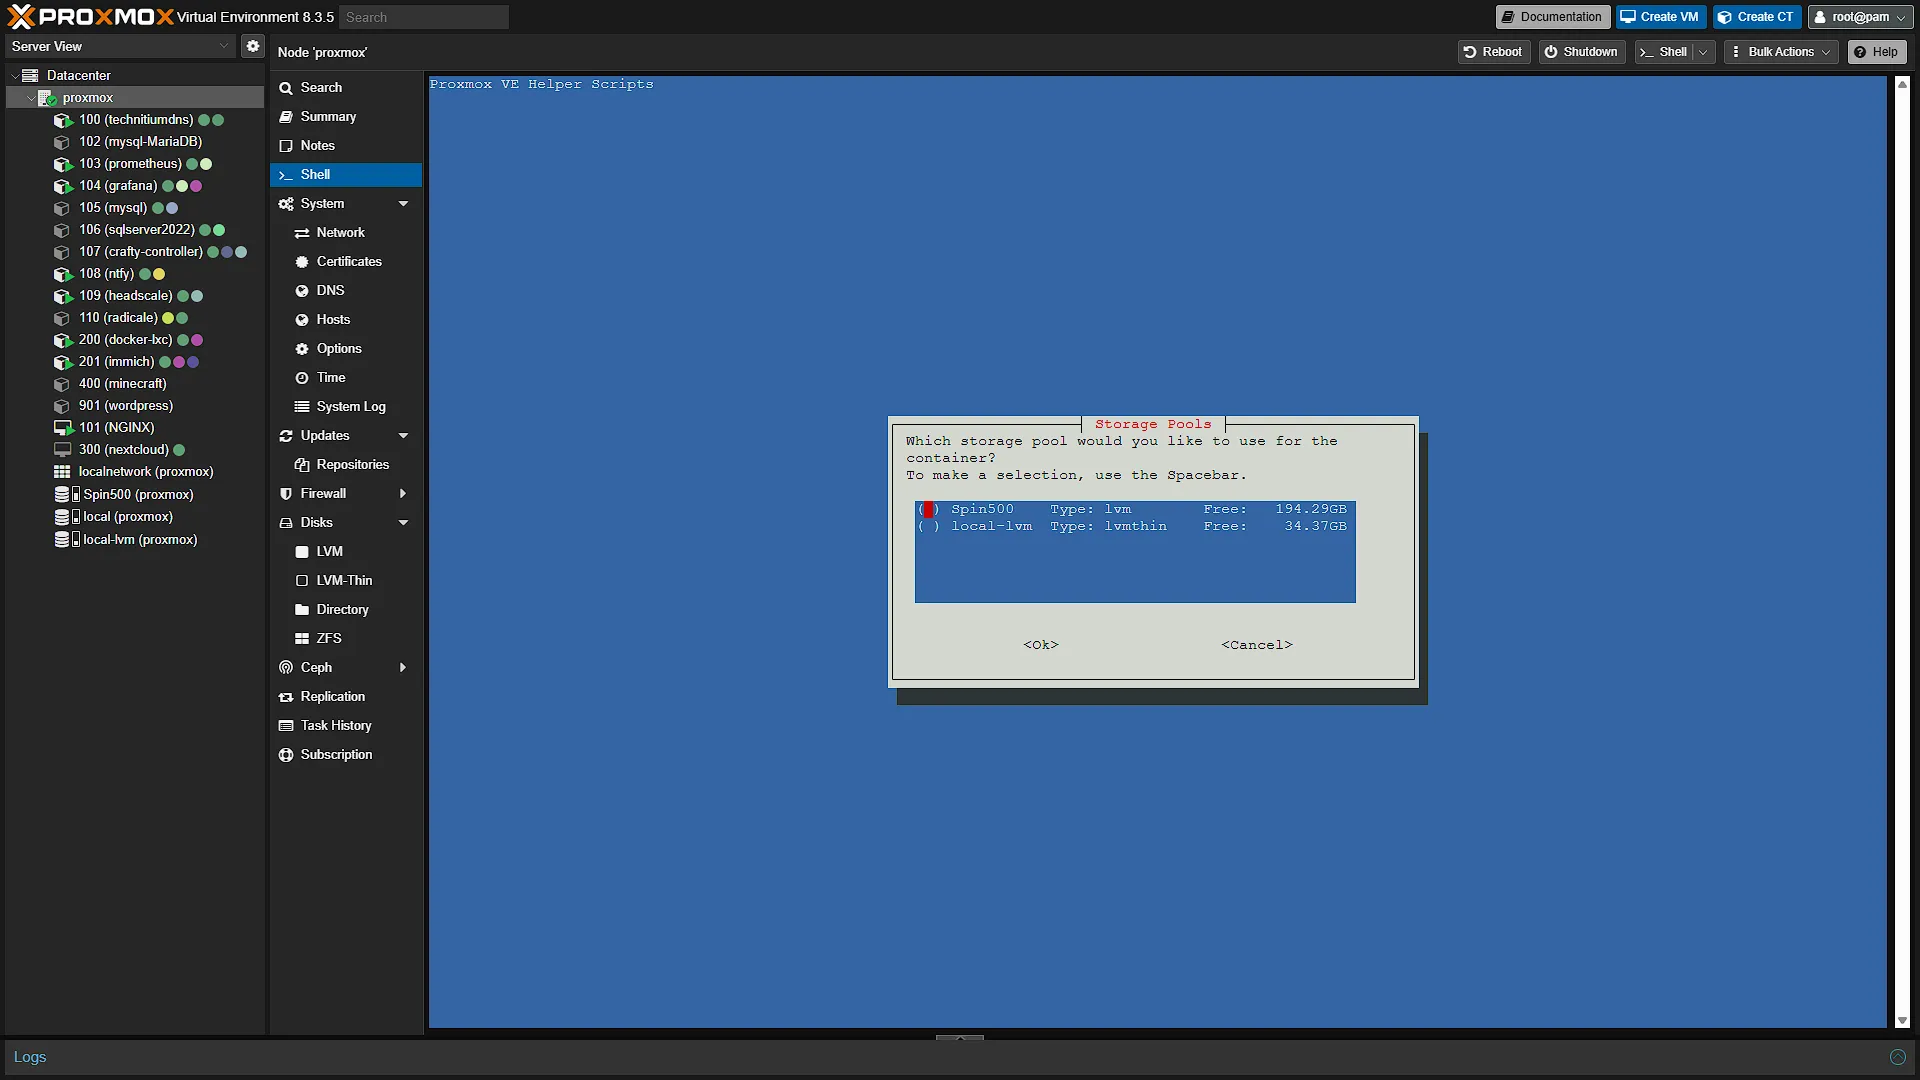The image size is (1920, 1080).
Task: Click the System Log list icon
Action: pos(302,407)
